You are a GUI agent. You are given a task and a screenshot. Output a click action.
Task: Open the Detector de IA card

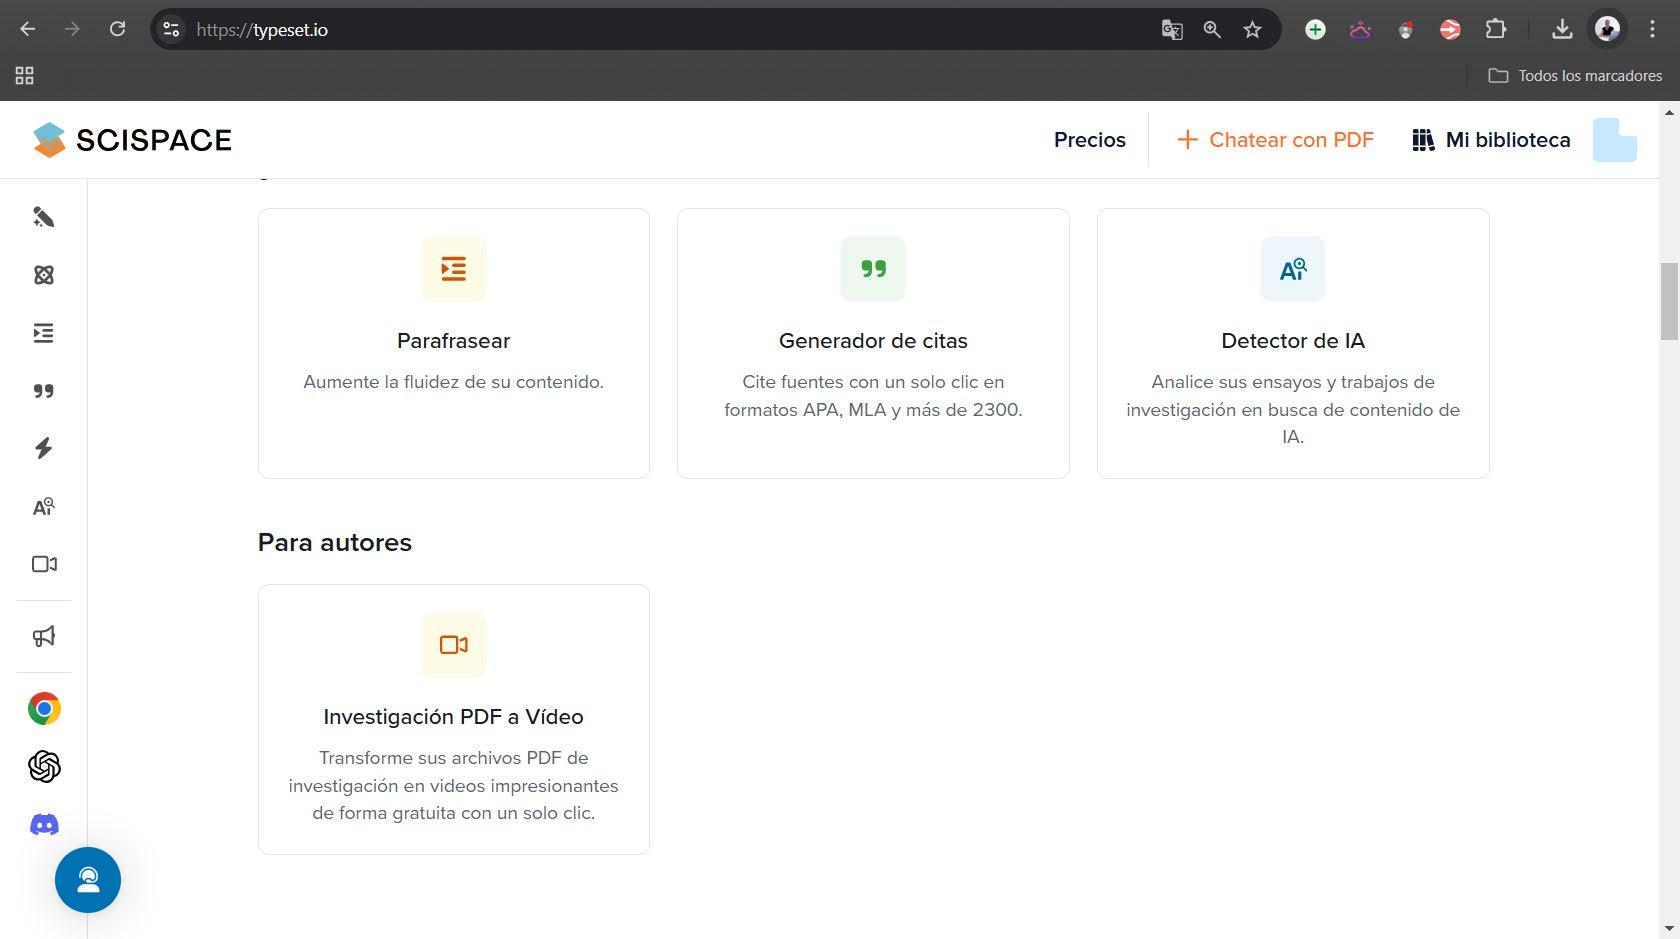tap(1293, 343)
